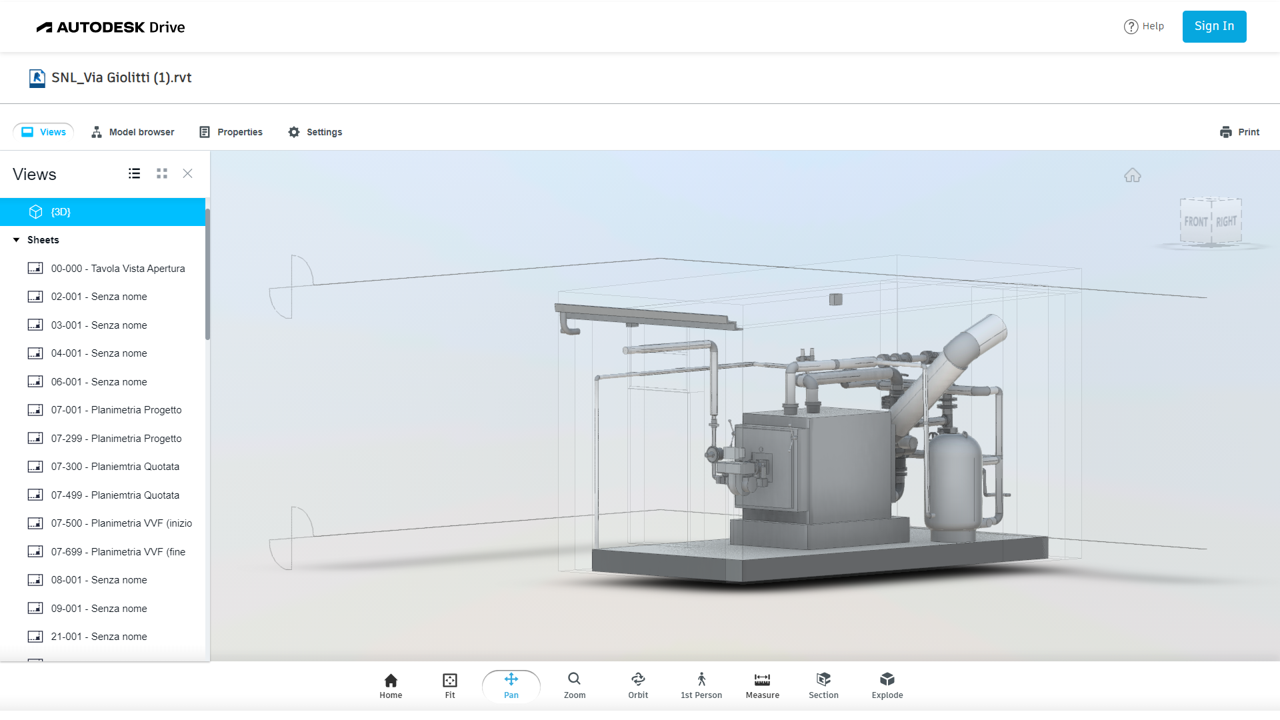Screen dimensions: 1280x720
Task: Open the Help link
Action: click(x=1144, y=27)
